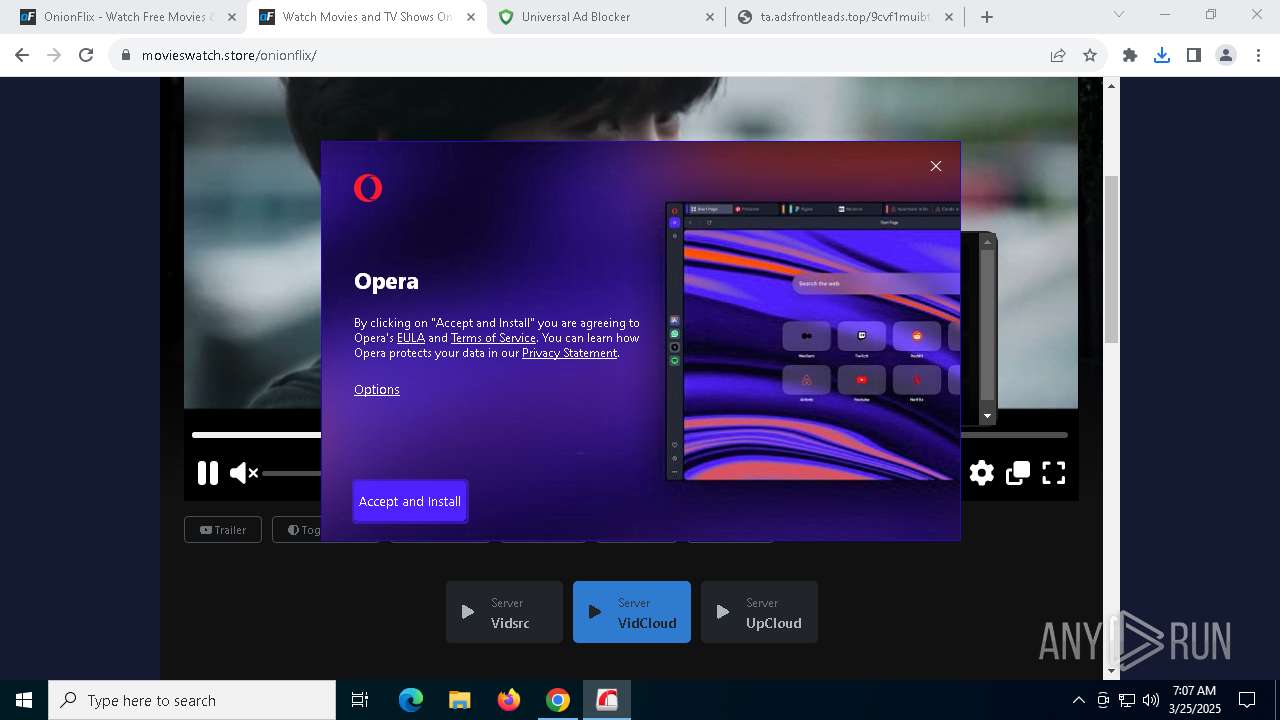1280x720 pixels.
Task: Open File Explorer from taskbar
Action: (460, 700)
